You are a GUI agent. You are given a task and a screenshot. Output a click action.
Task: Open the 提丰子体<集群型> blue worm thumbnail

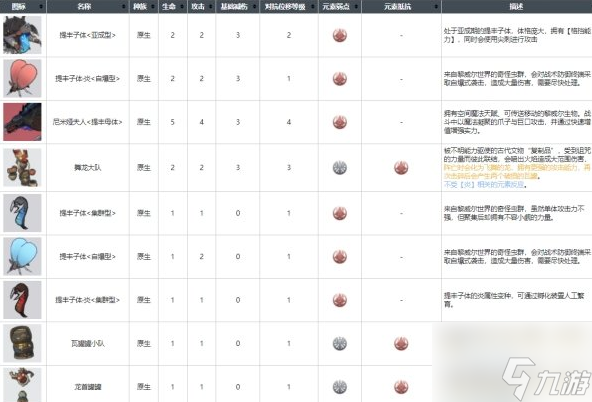[22, 213]
